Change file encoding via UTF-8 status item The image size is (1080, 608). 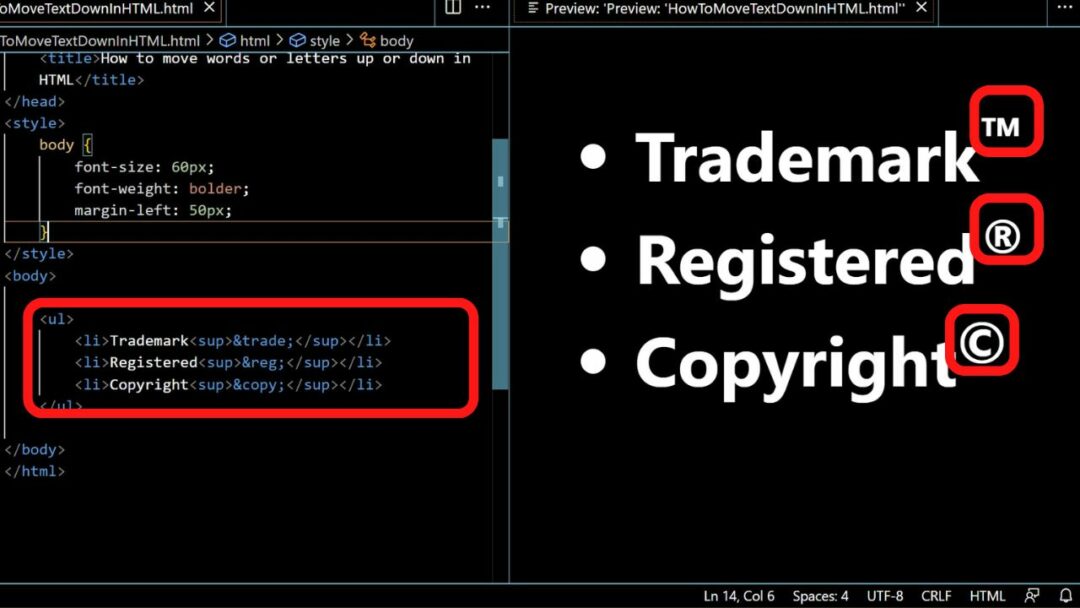pos(884,595)
